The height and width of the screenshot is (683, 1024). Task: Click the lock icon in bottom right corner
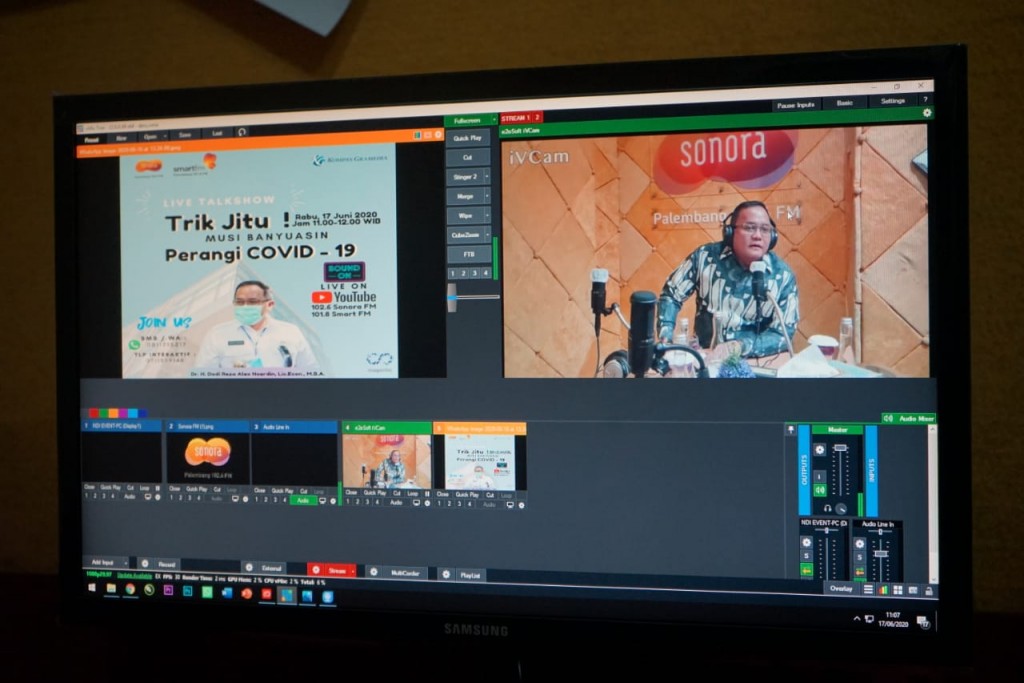pyautogui.click(x=929, y=590)
